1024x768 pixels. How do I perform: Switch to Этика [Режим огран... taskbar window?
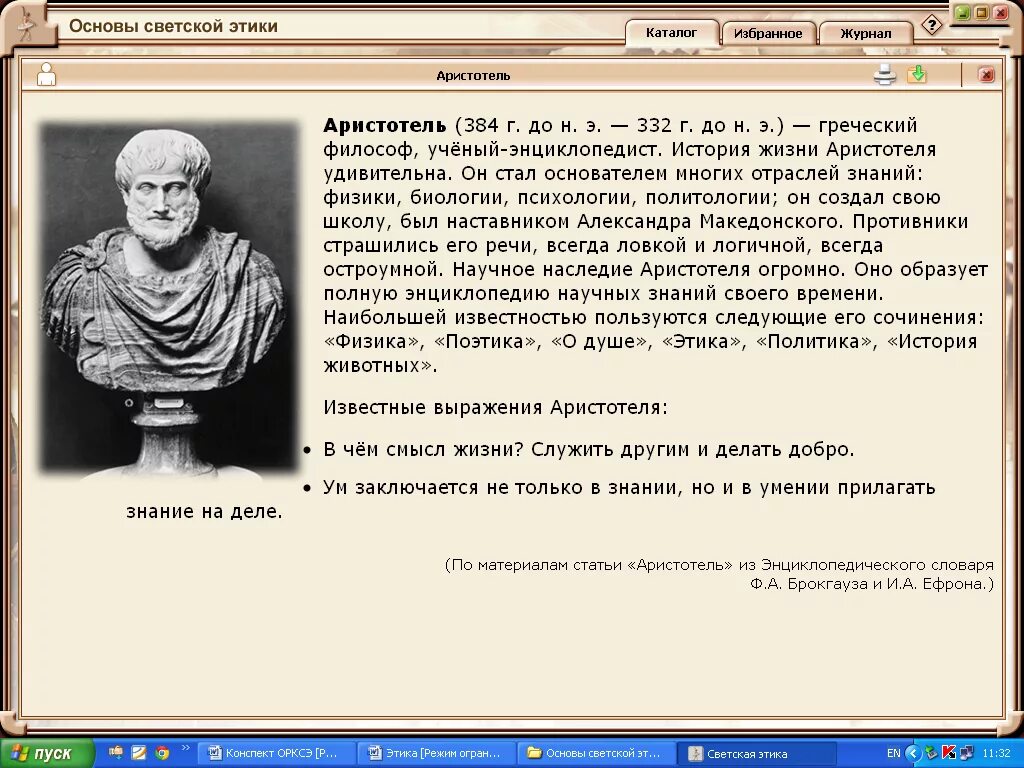(x=436, y=753)
